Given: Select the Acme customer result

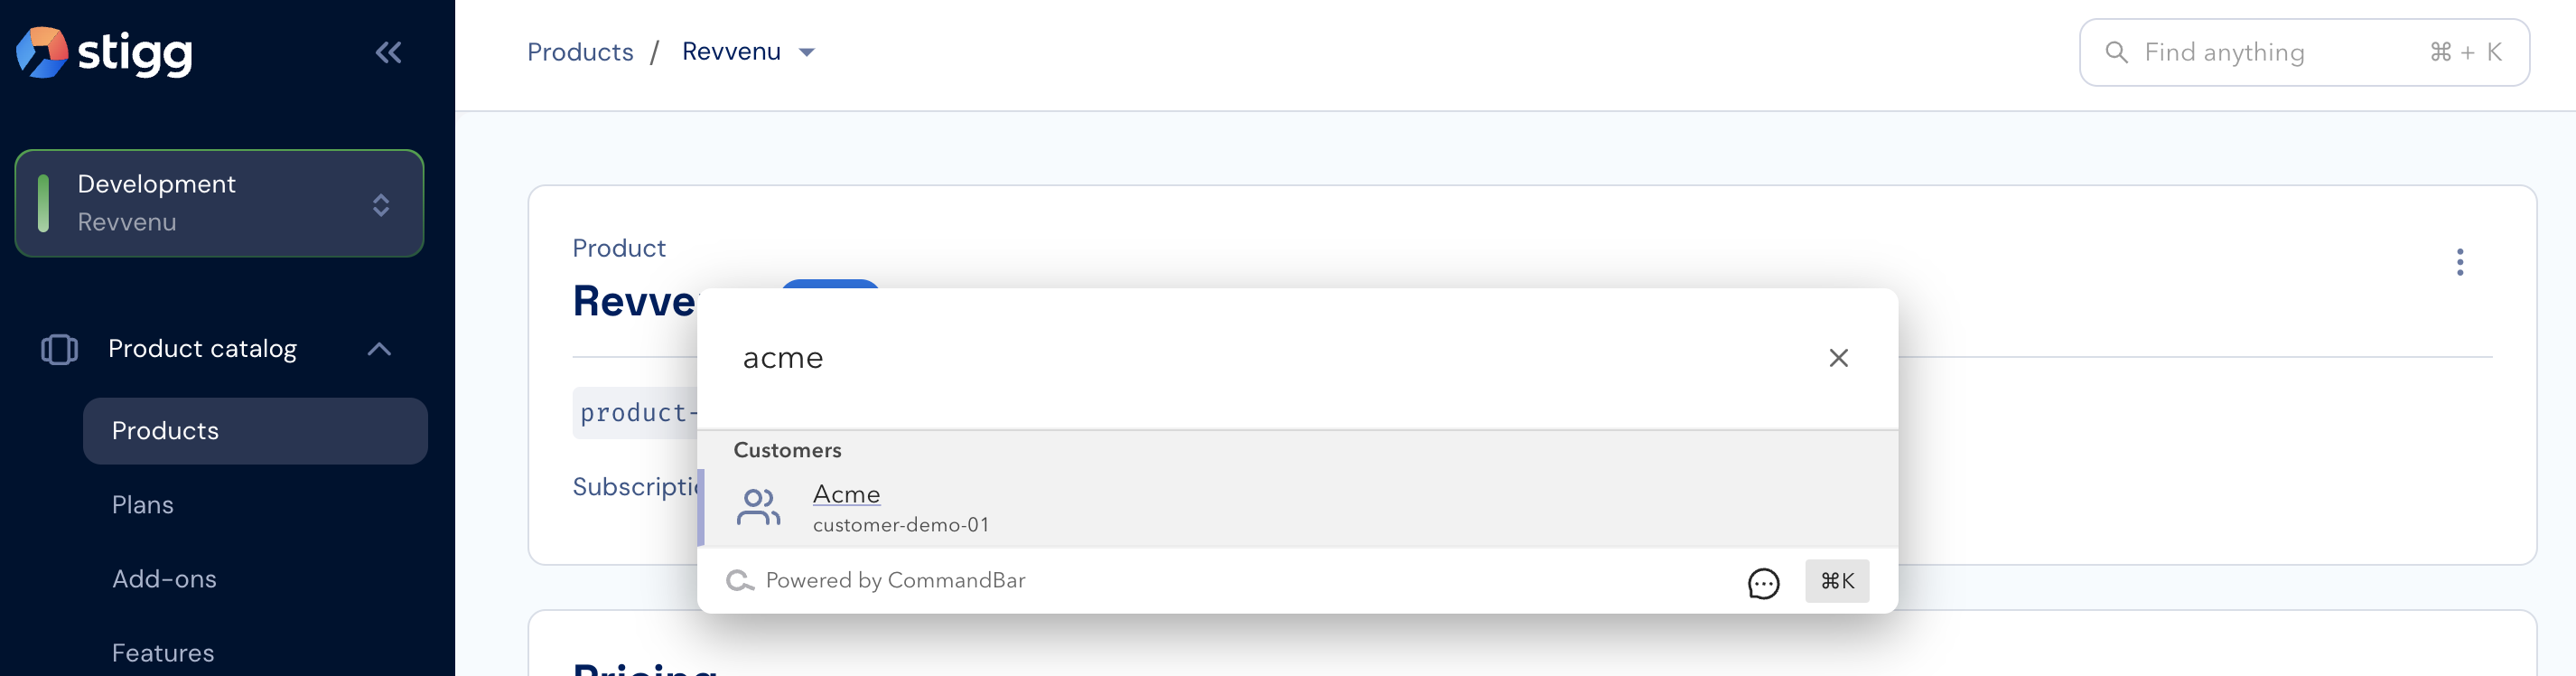Looking at the screenshot, I should [1297, 508].
